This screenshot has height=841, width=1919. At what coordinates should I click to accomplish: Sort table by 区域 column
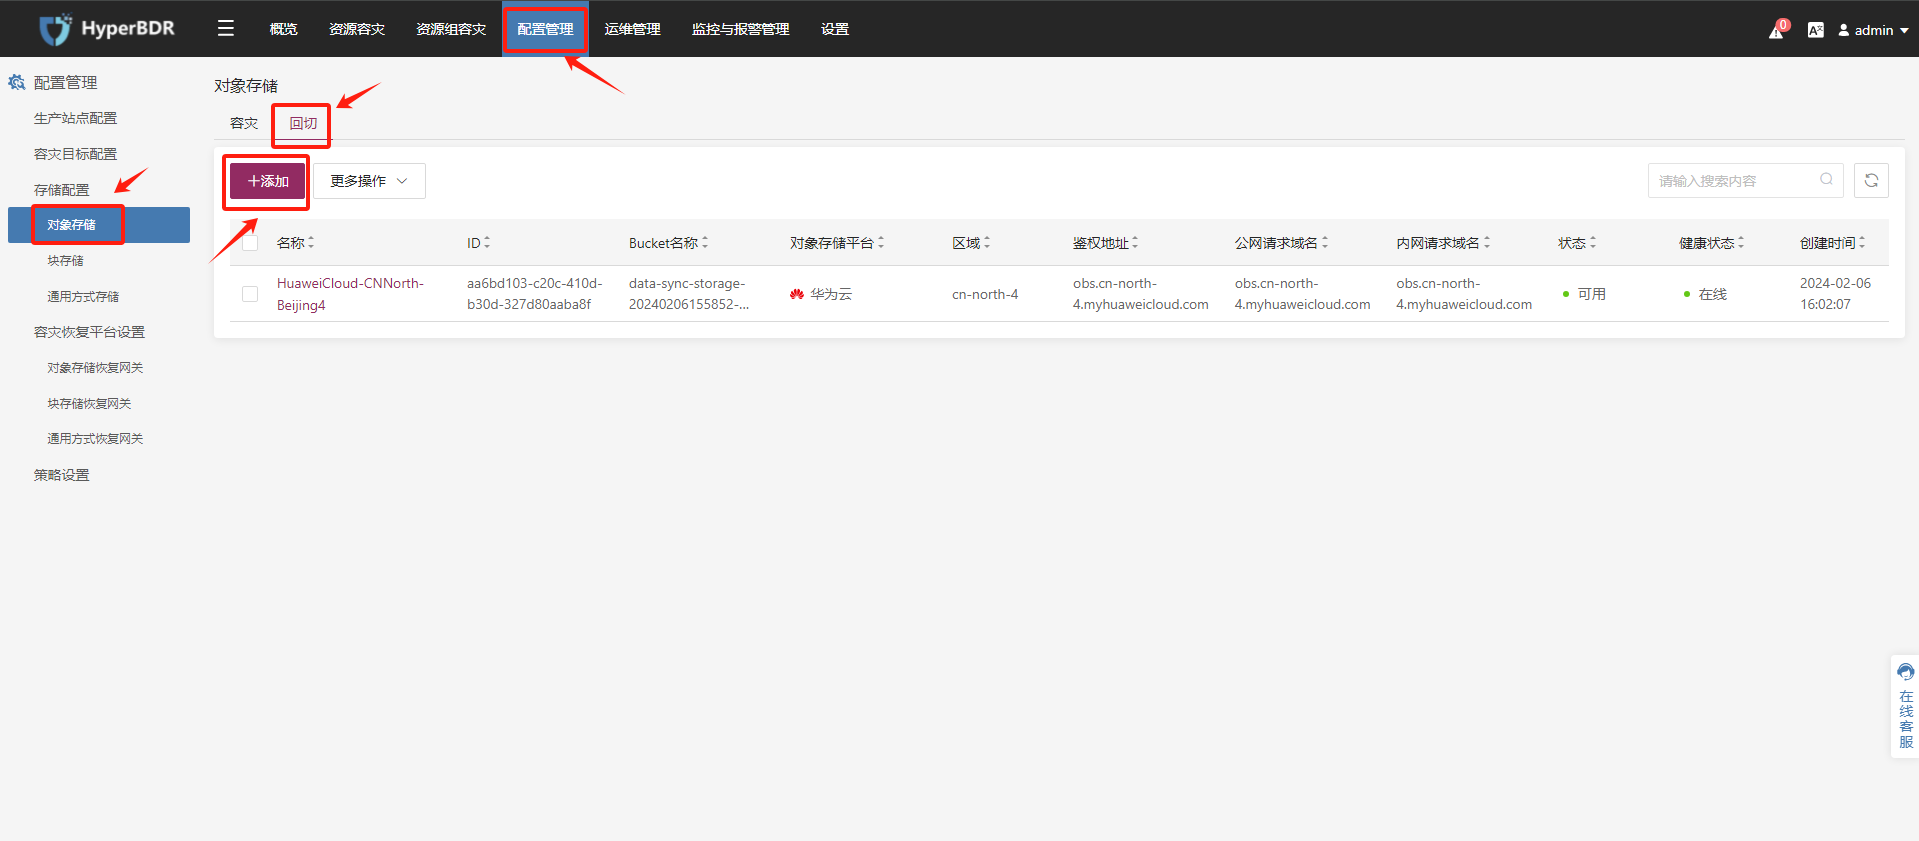click(987, 243)
